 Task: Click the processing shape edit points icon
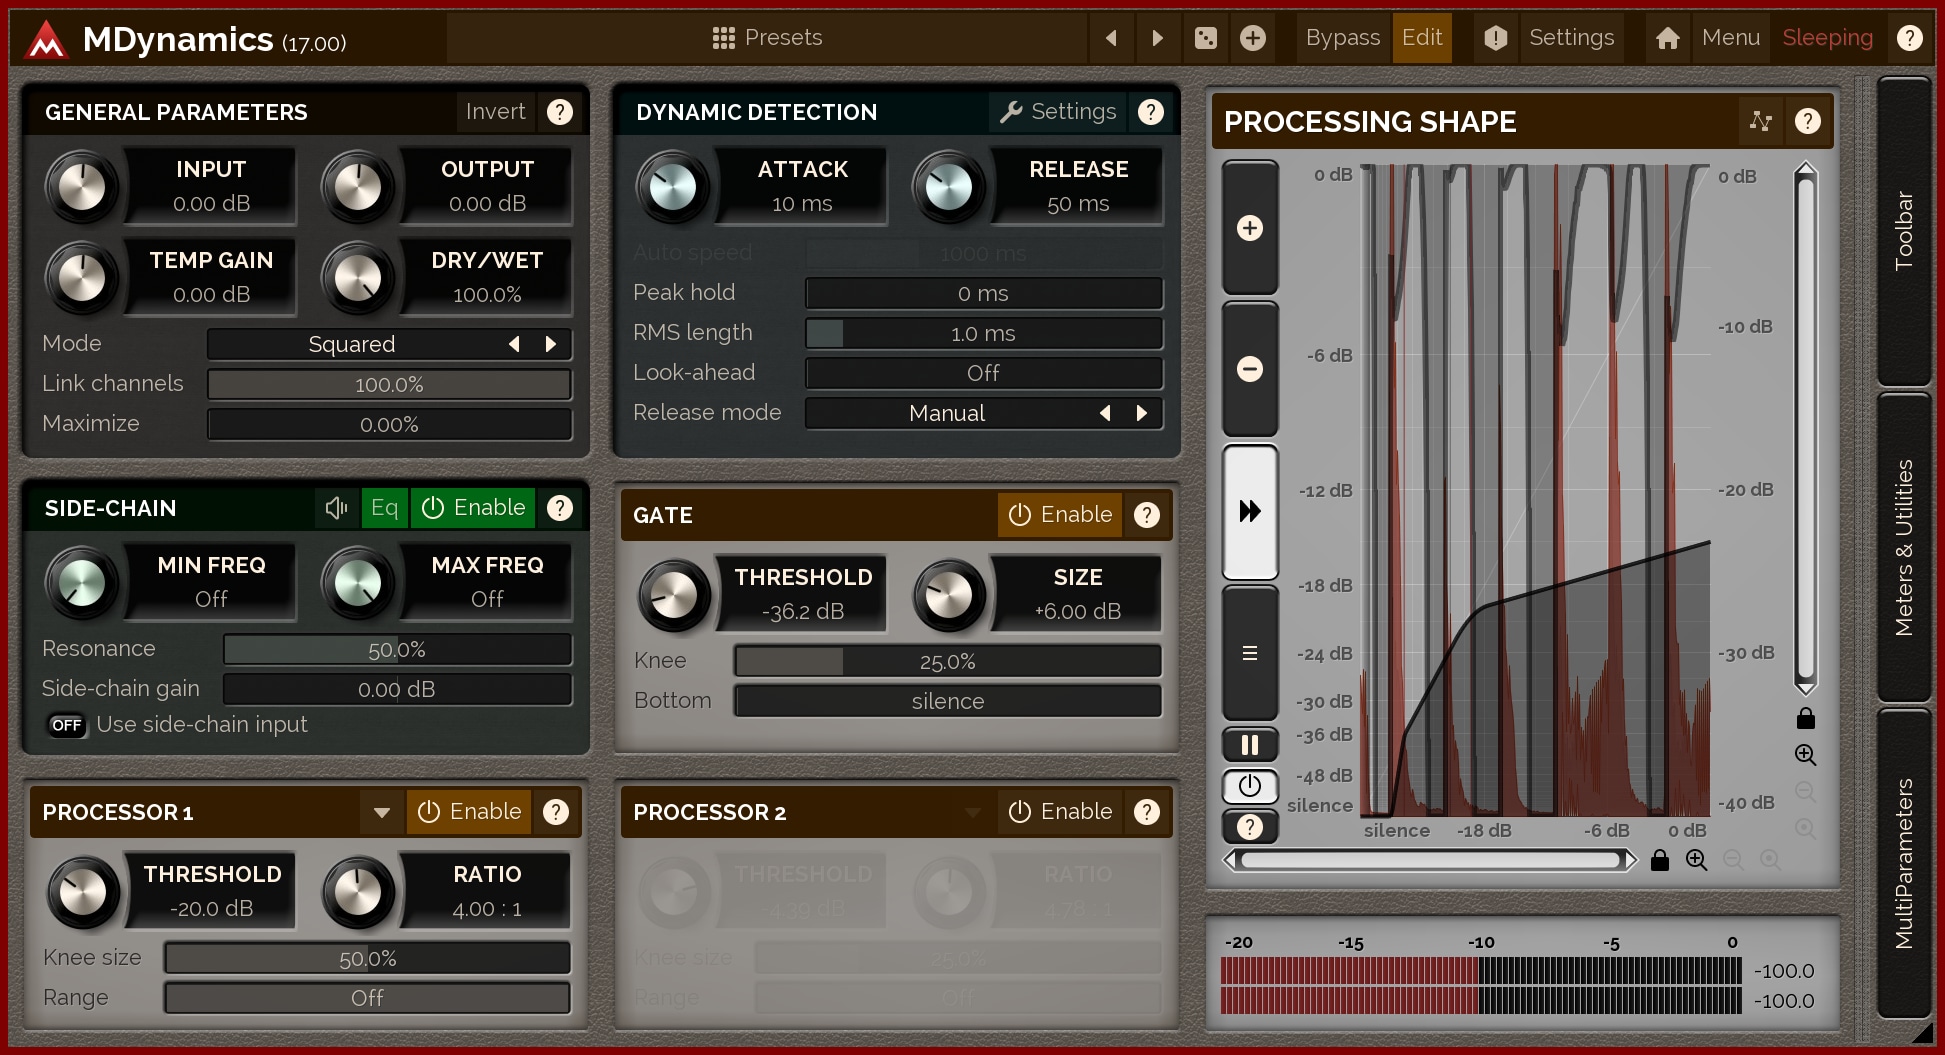pyautogui.click(x=1760, y=121)
